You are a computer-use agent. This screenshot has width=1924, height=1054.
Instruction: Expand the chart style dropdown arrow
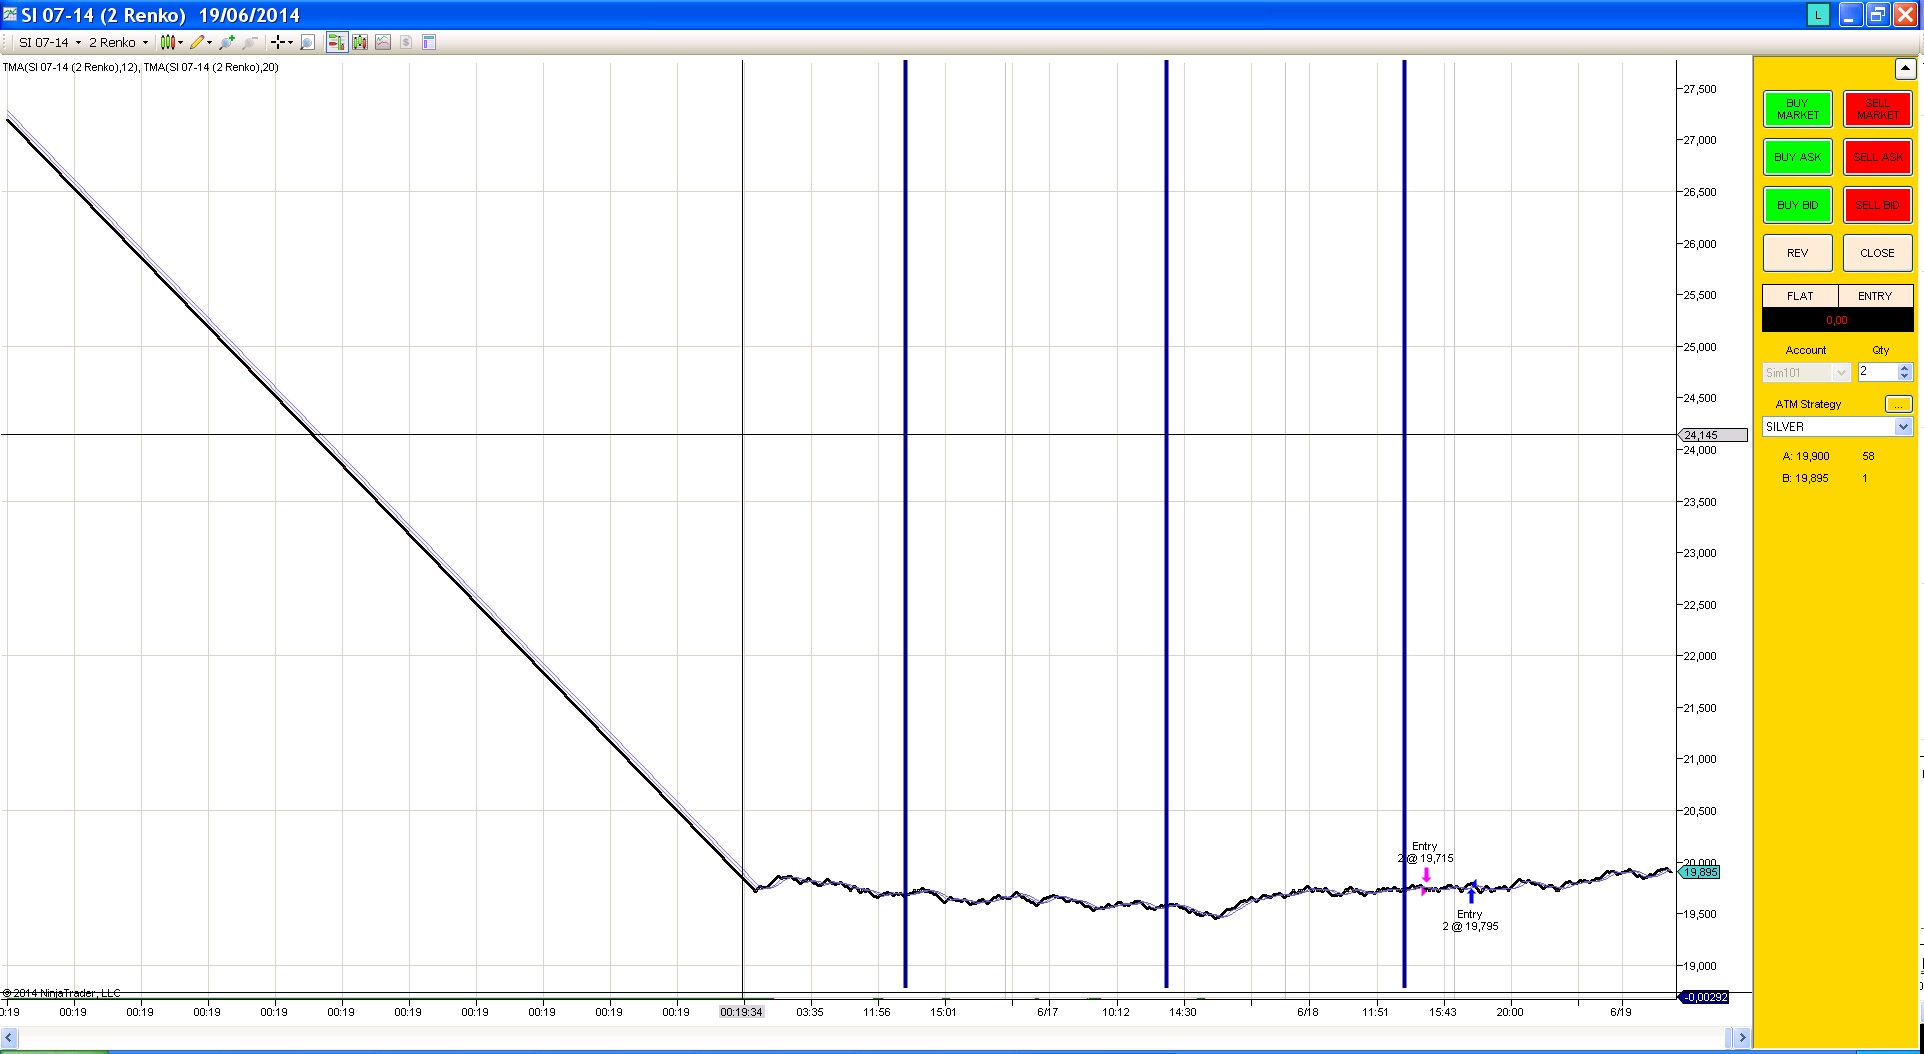tap(181, 42)
